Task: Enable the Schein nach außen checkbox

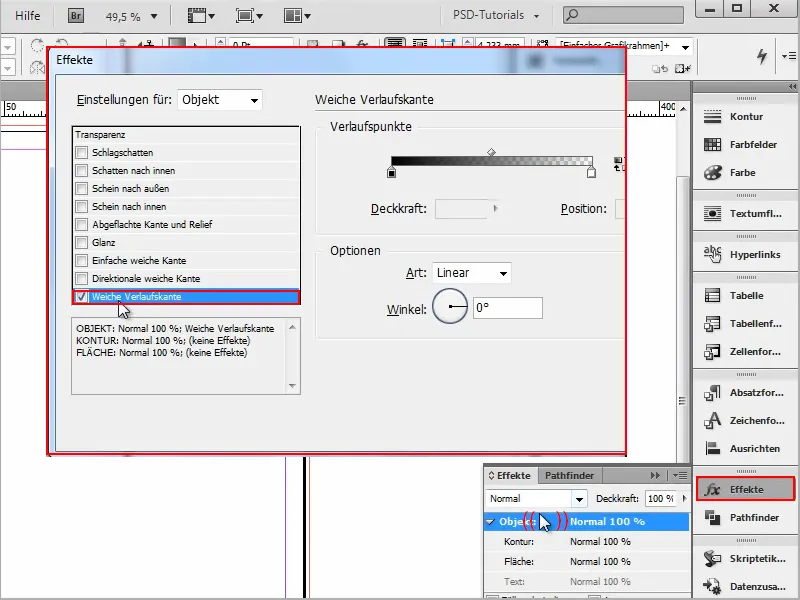Action: tap(81, 189)
